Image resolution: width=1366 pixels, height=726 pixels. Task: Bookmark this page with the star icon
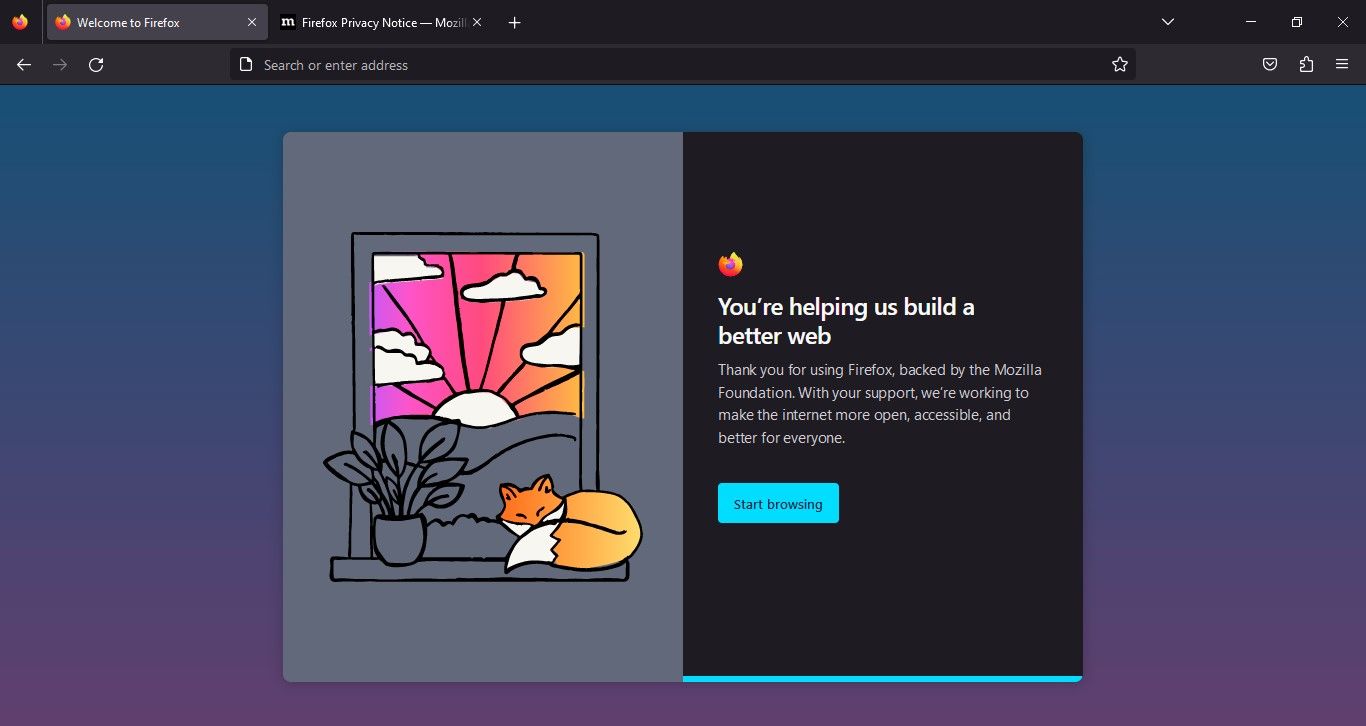pos(1119,65)
